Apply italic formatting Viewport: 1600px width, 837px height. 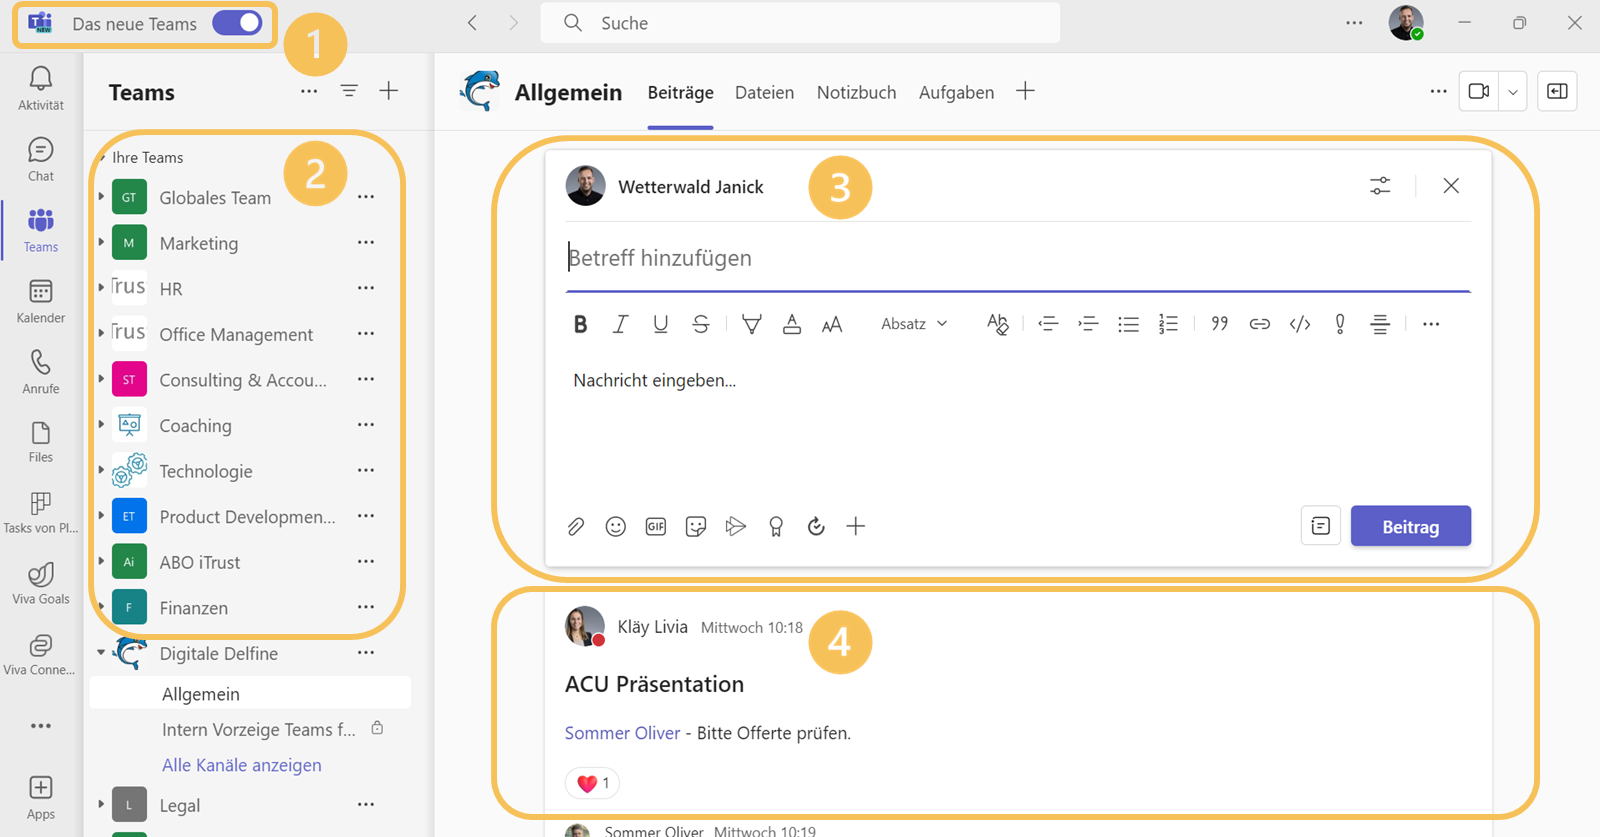pyautogui.click(x=620, y=324)
